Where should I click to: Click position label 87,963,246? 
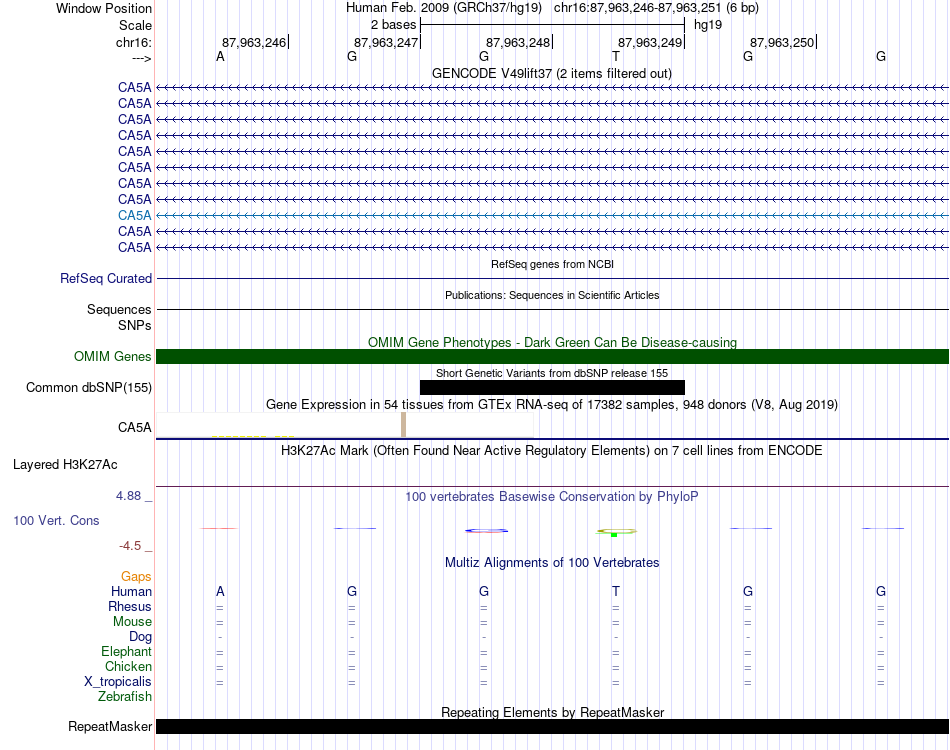click(x=254, y=42)
